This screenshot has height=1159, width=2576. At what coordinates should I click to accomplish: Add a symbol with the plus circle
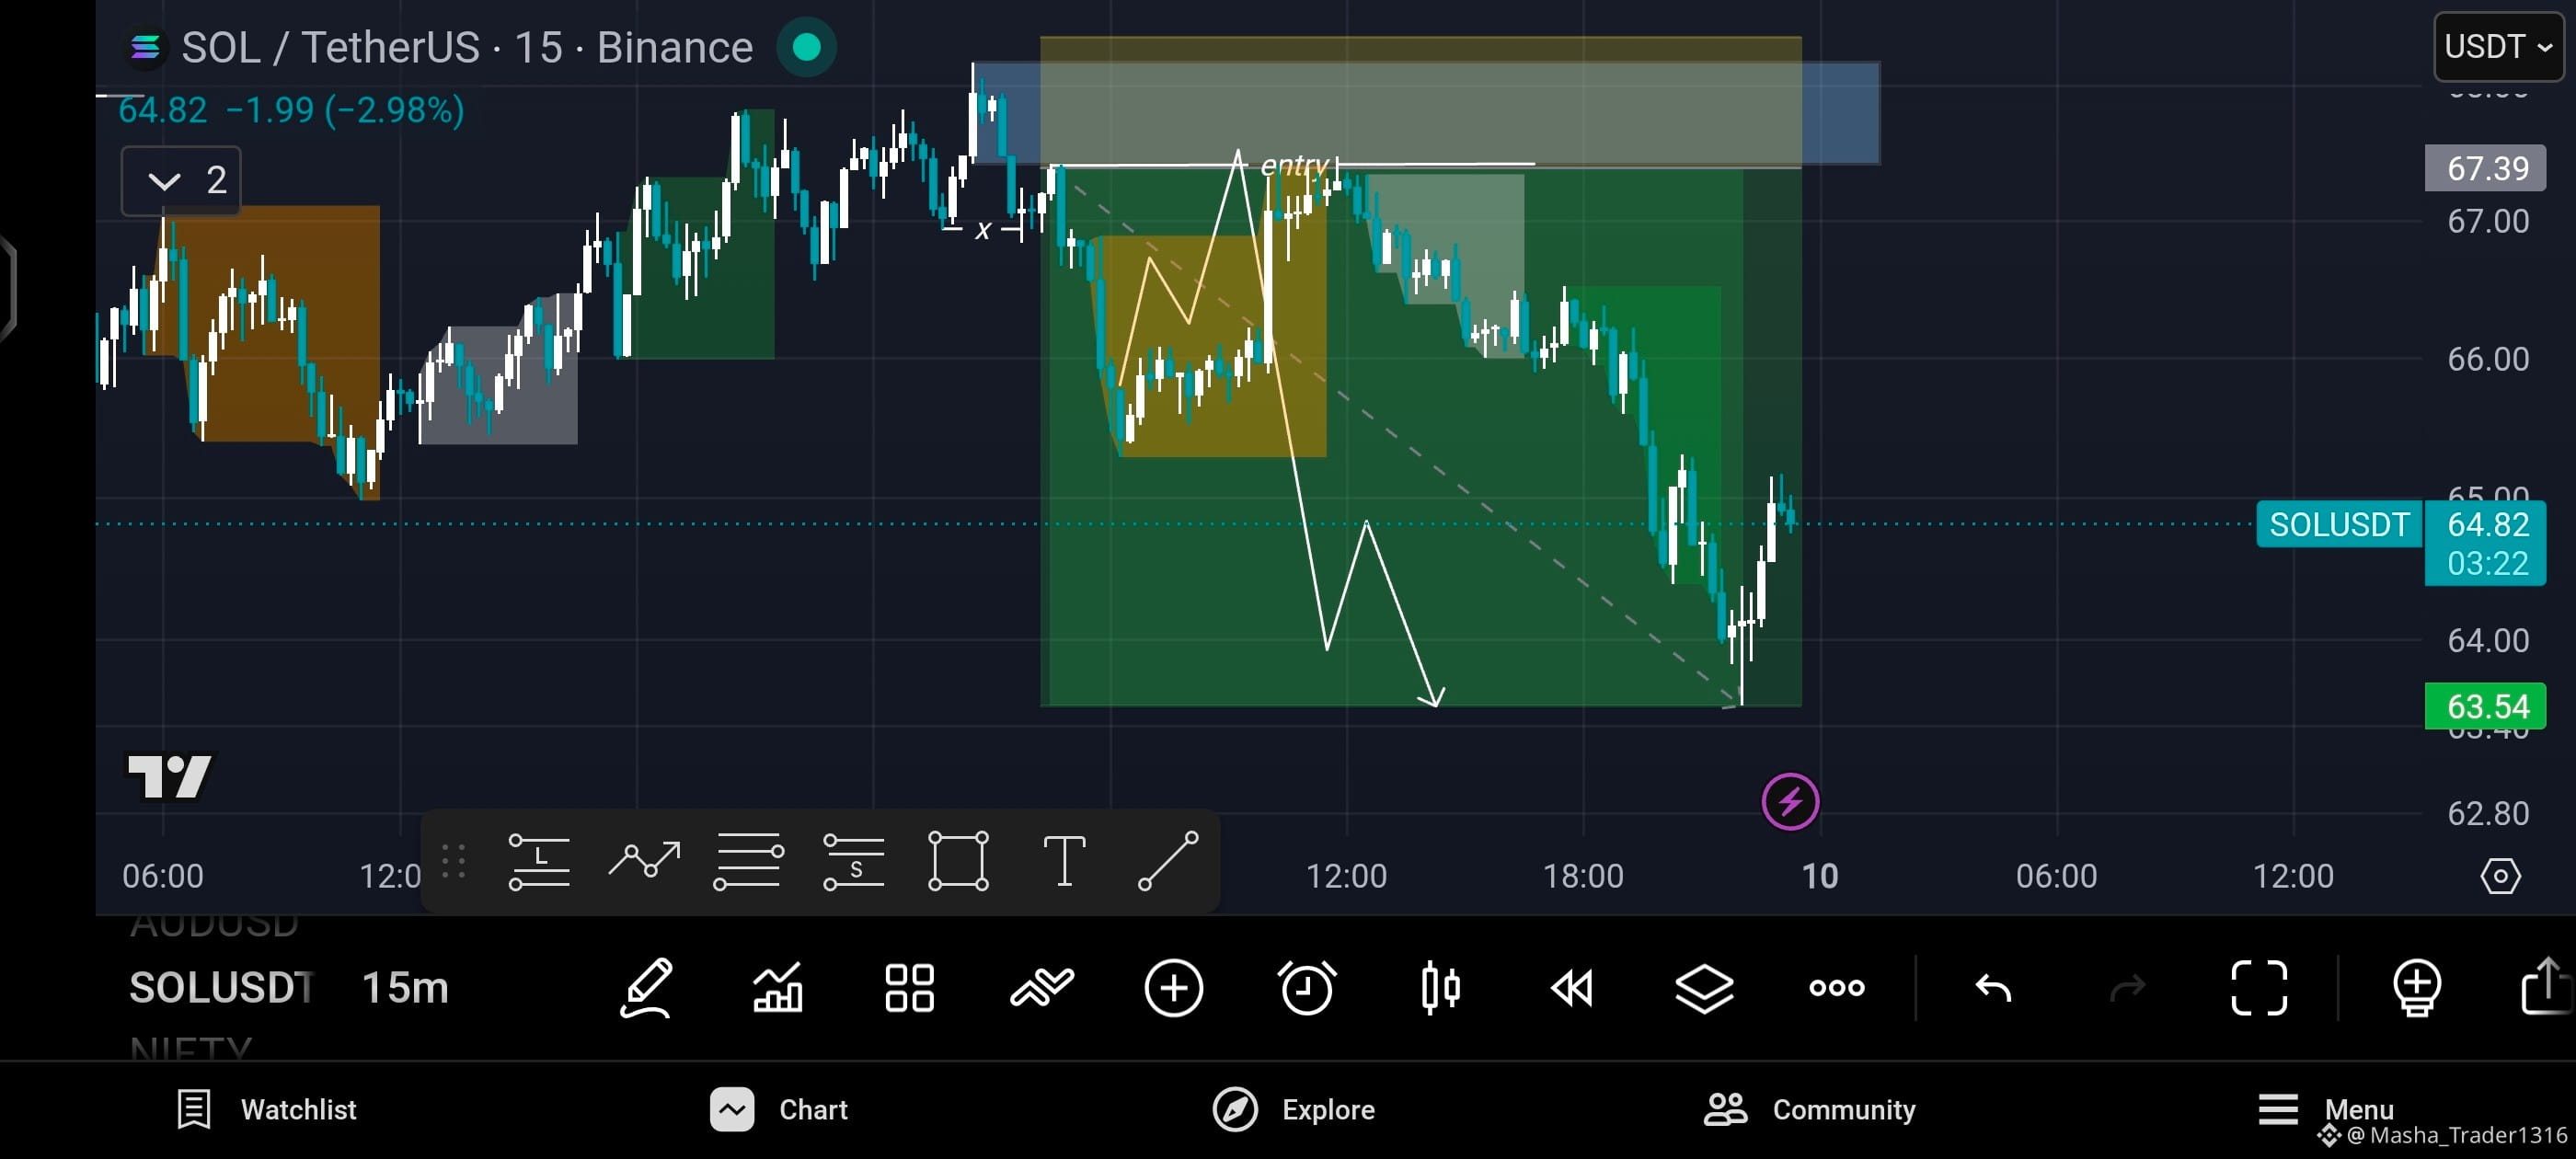coord(1173,988)
